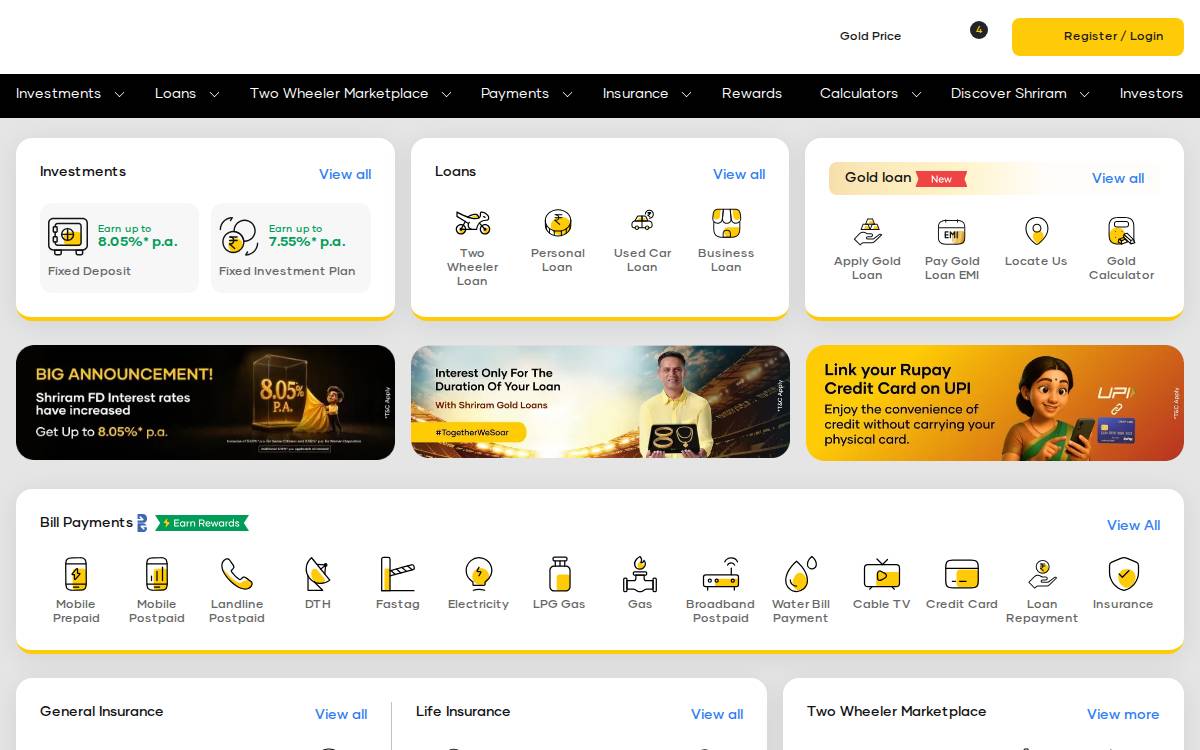Select the Personal Loan coin icon
The height and width of the screenshot is (750, 1200).
pyautogui.click(x=557, y=222)
